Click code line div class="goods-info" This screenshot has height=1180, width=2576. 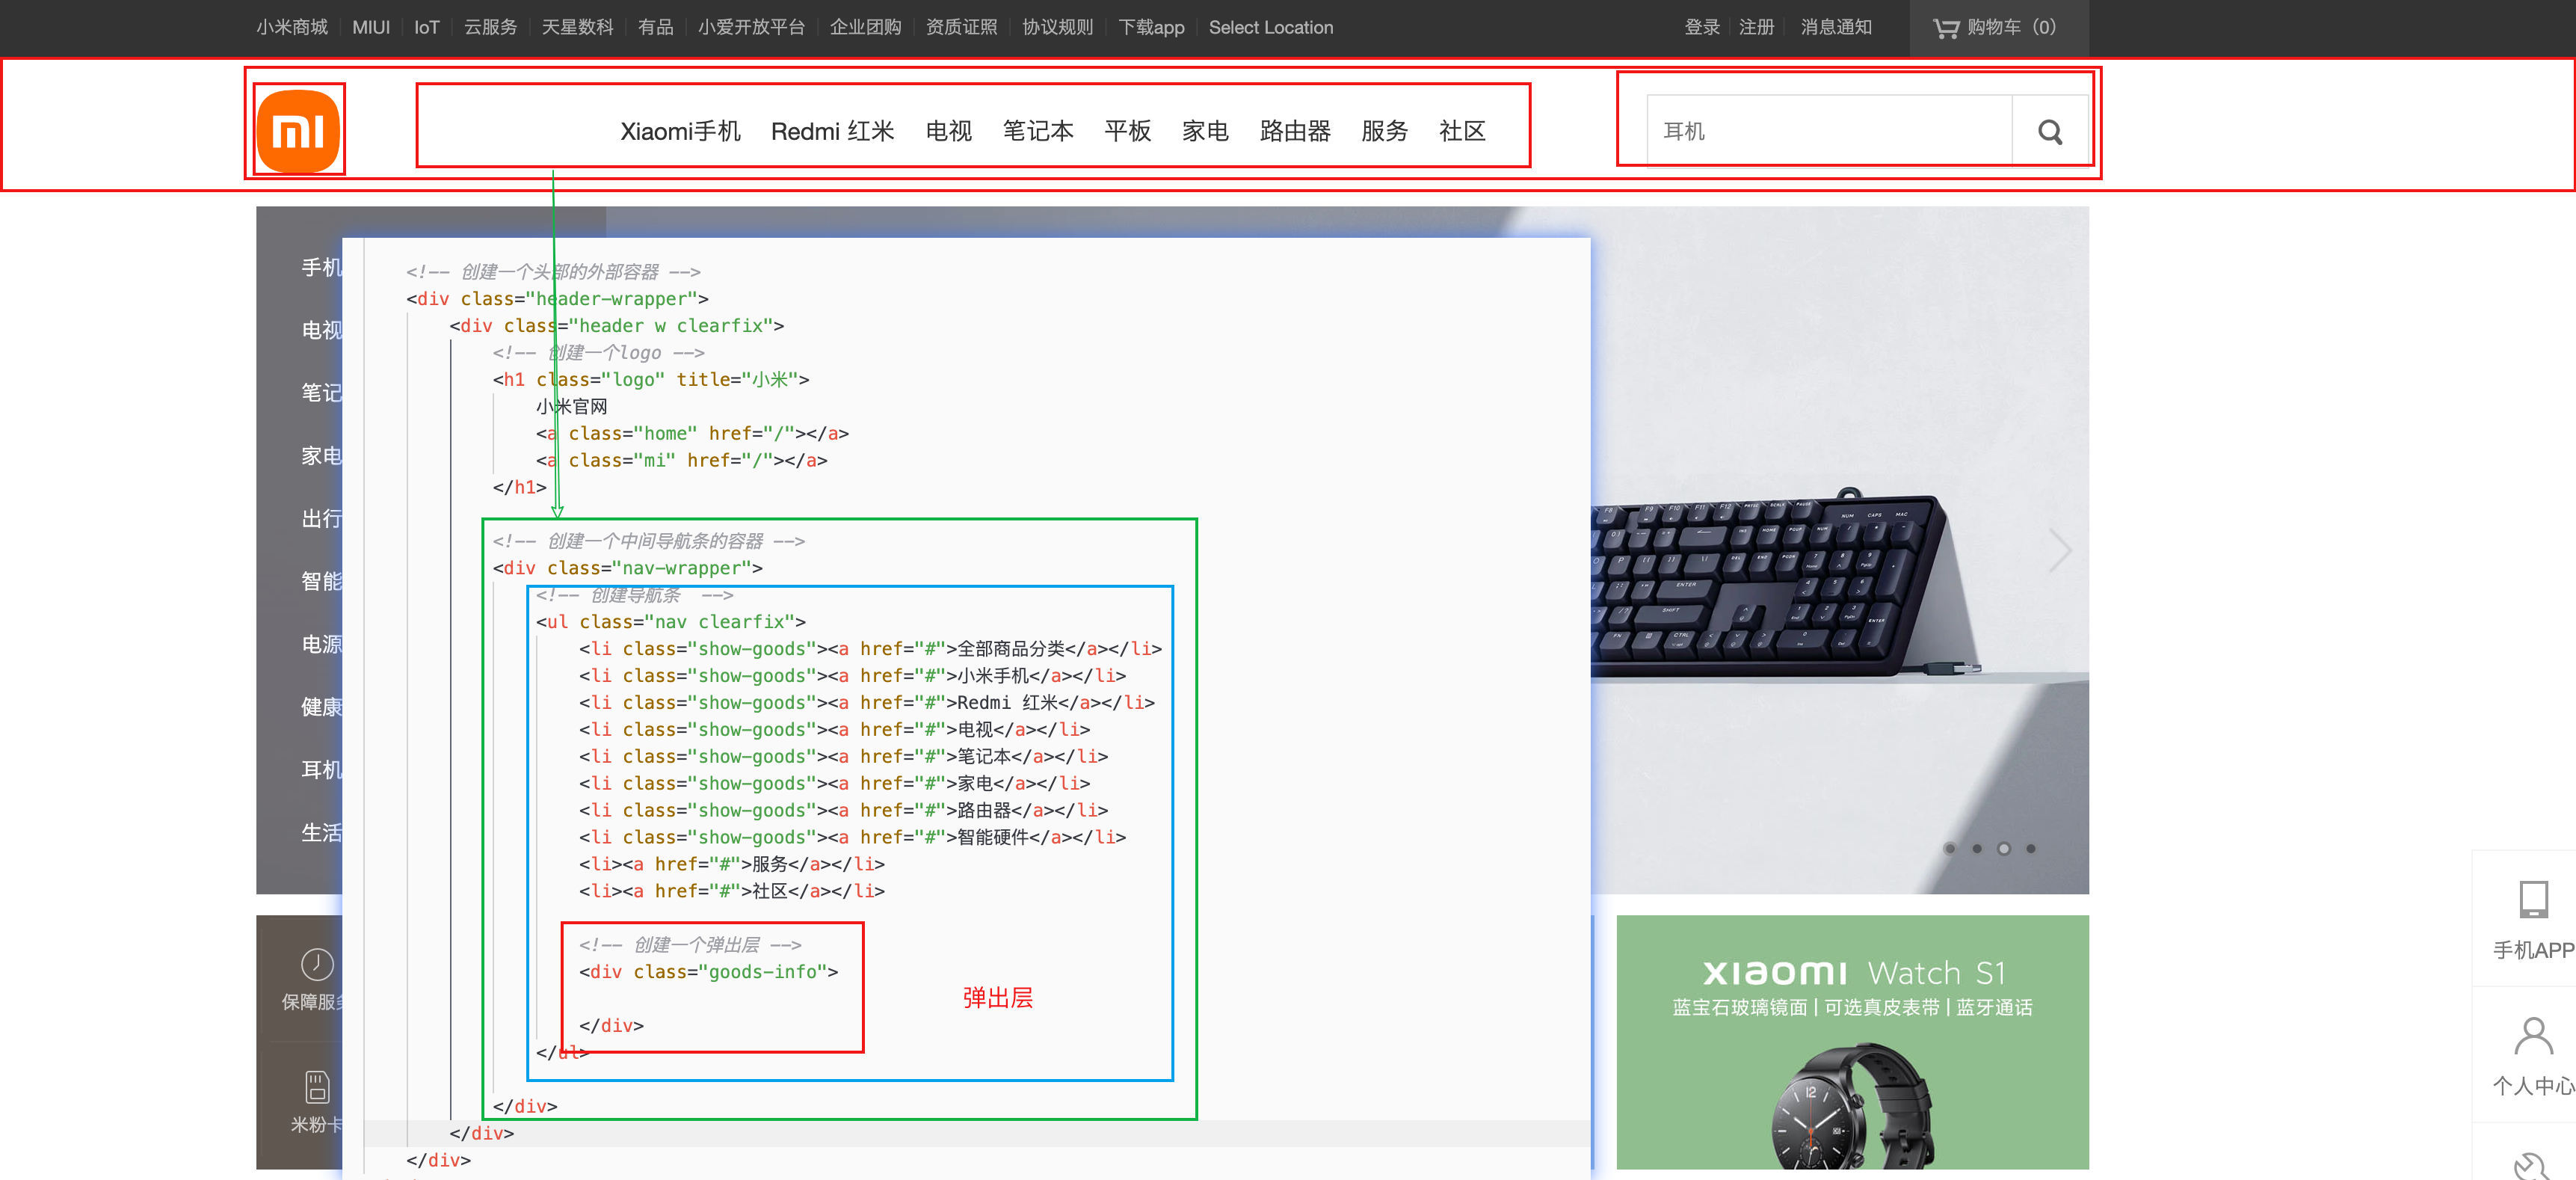tap(708, 972)
